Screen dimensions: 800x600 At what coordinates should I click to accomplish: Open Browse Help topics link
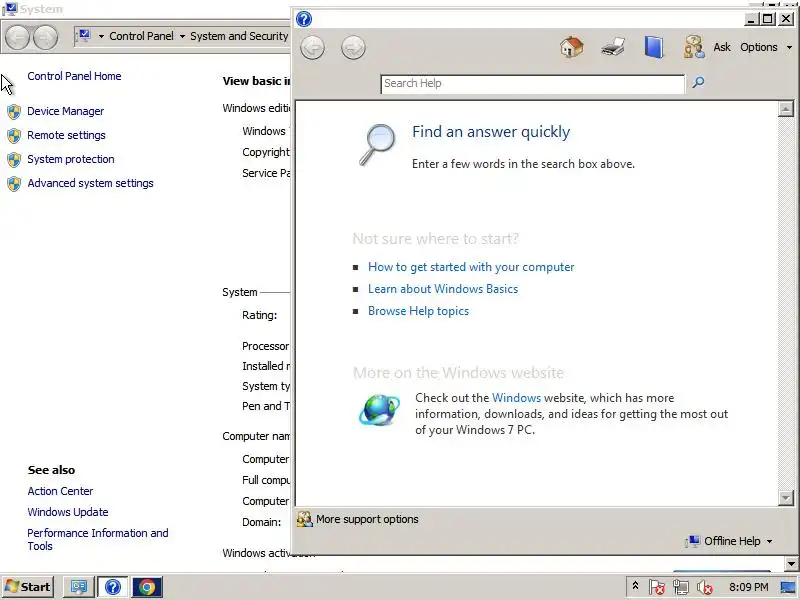pyautogui.click(x=418, y=311)
